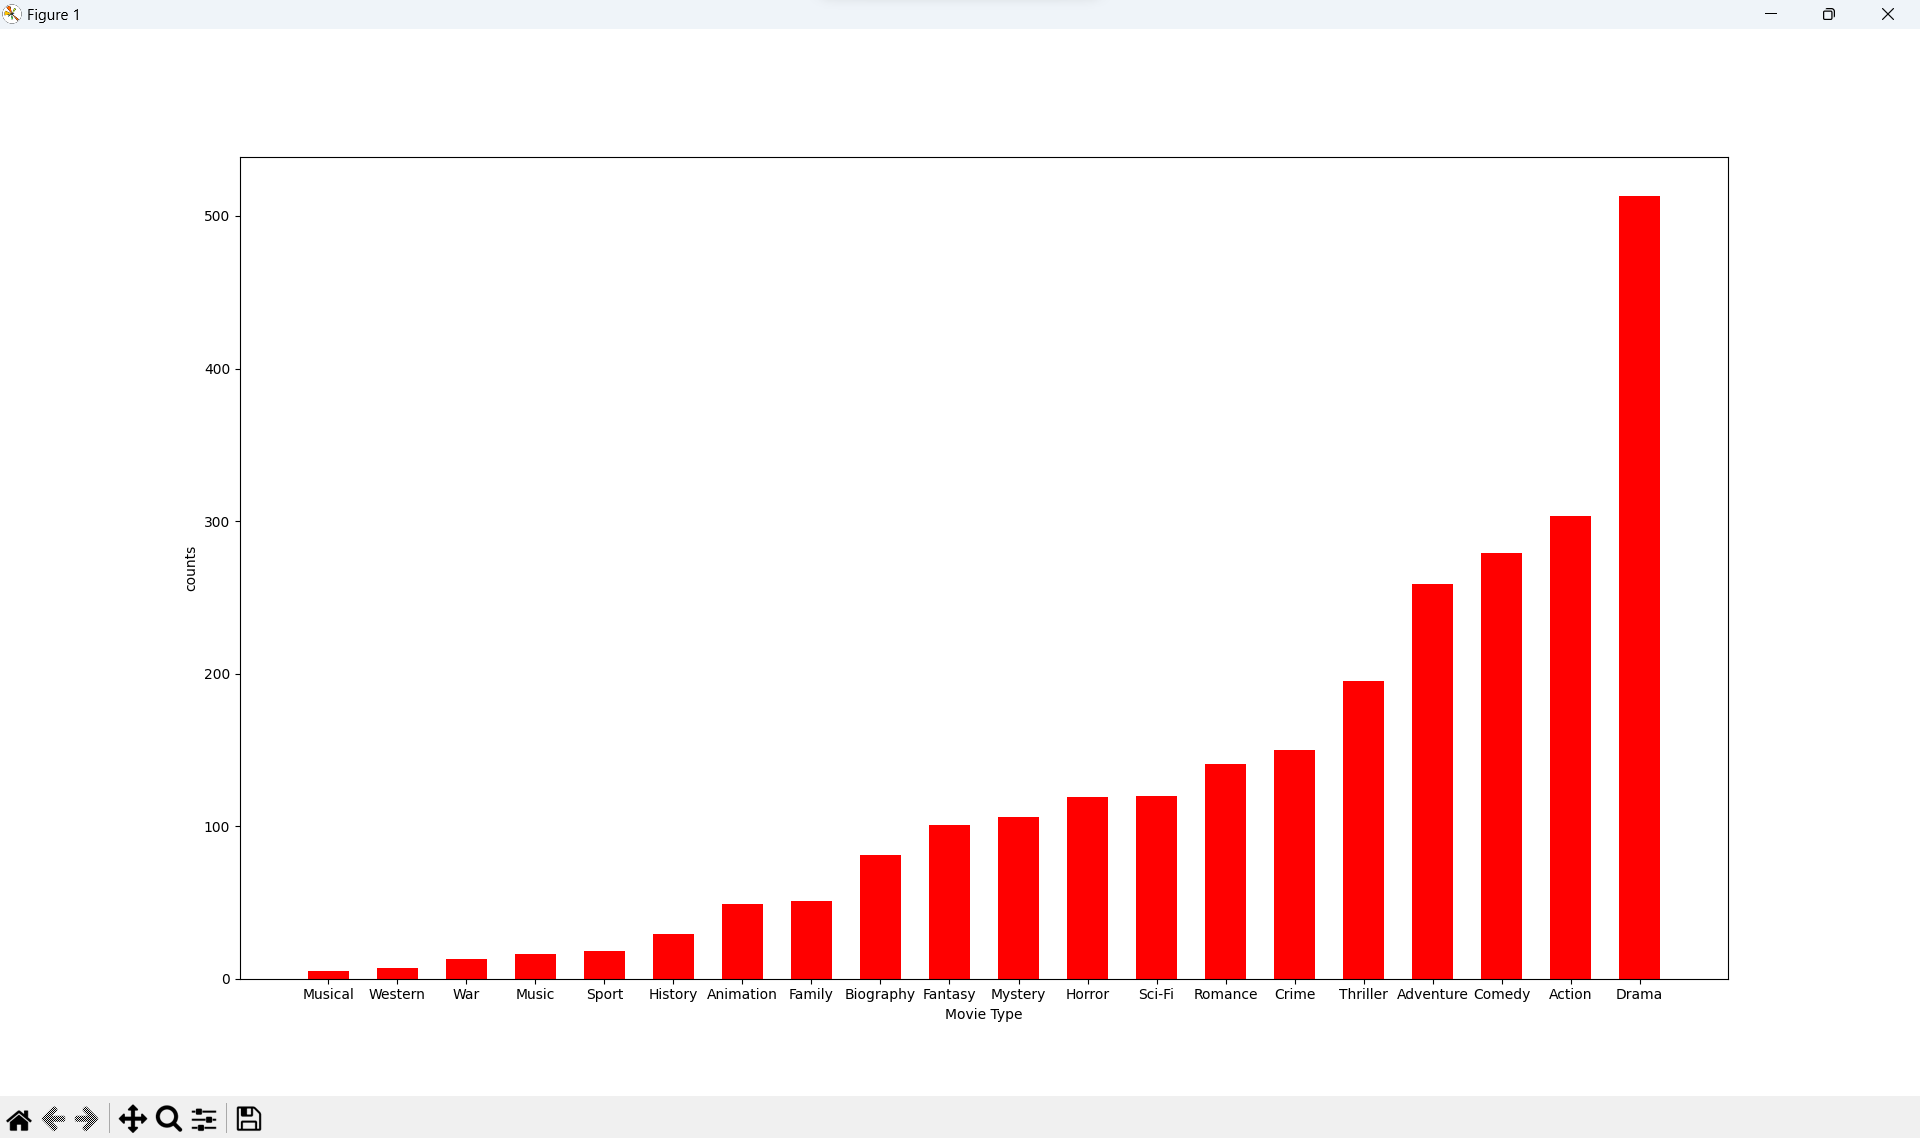The width and height of the screenshot is (1920, 1138).
Task: Click the Home navigation icon
Action: [x=19, y=1118]
